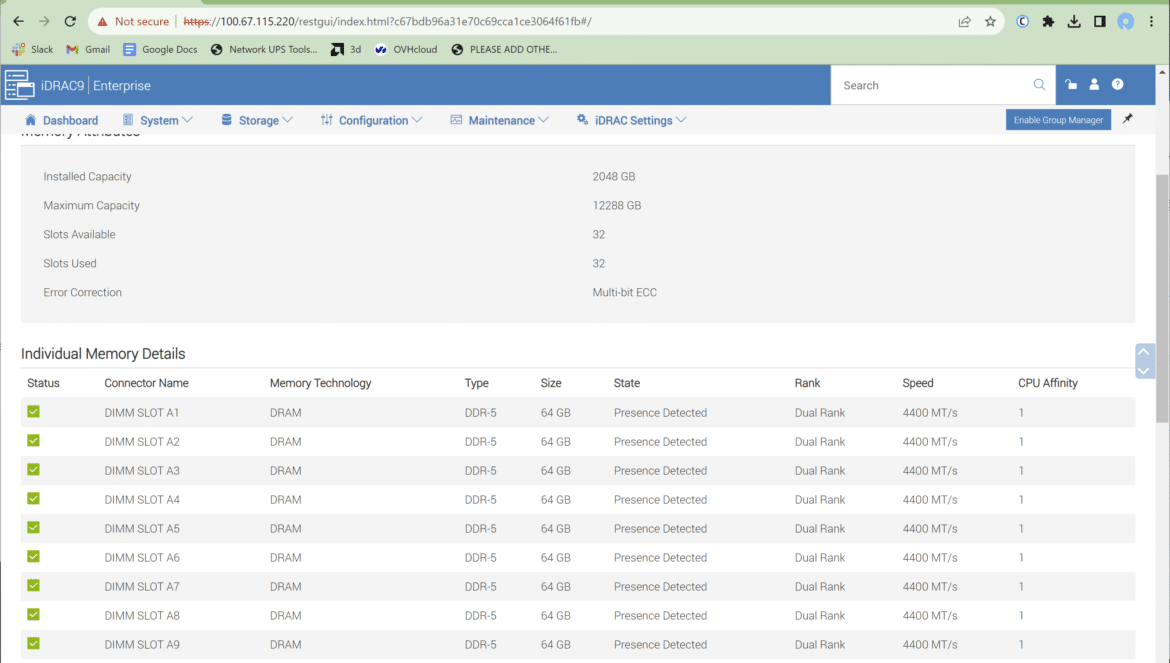The height and width of the screenshot is (663, 1170).
Task: Click the Installed Capacity value 2048 GB
Action: [614, 177]
